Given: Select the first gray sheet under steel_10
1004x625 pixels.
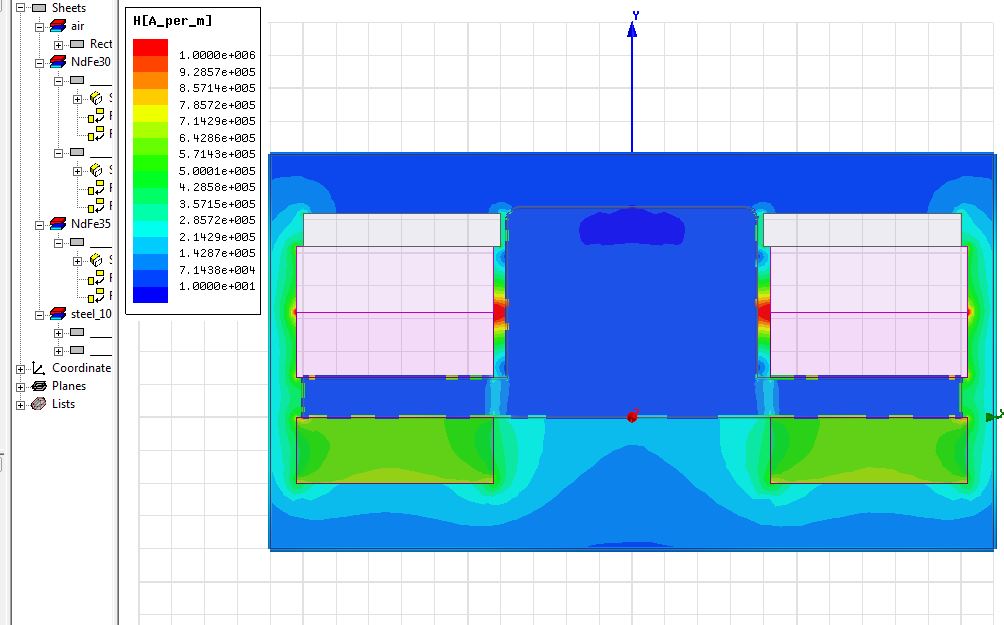Looking at the screenshot, I should coord(77,332).
